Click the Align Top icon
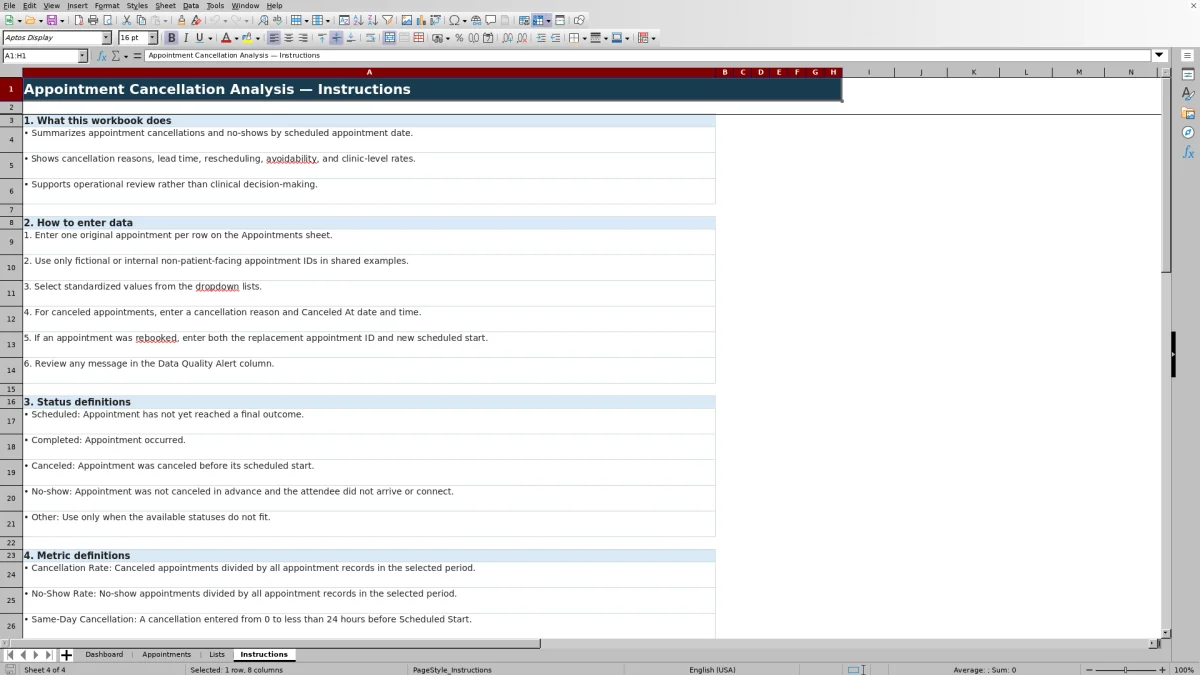 tap(322, 38)
